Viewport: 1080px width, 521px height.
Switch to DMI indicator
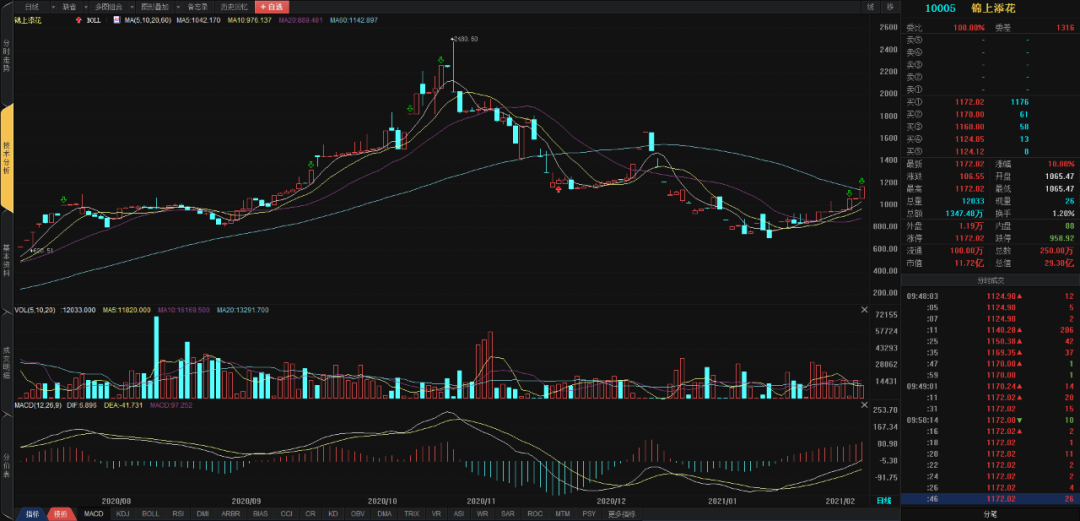tap(203, 514)
